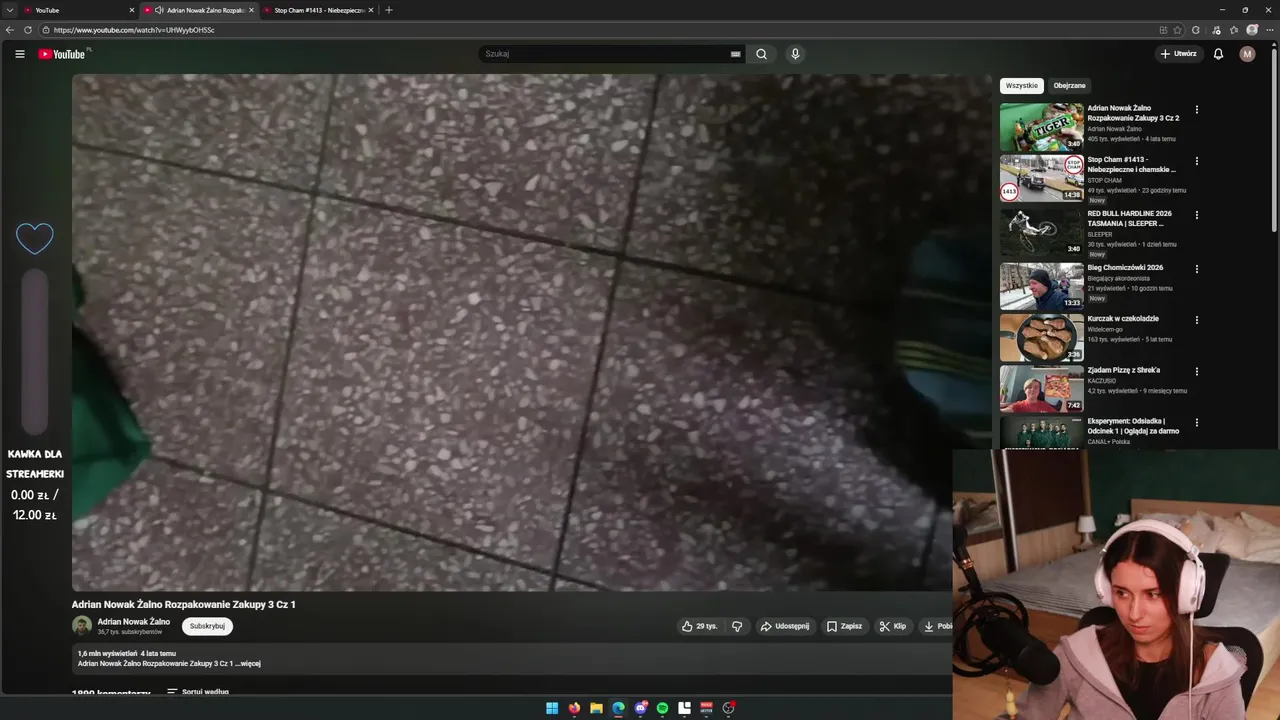Reload the page with refresh icon

point(28,30)
